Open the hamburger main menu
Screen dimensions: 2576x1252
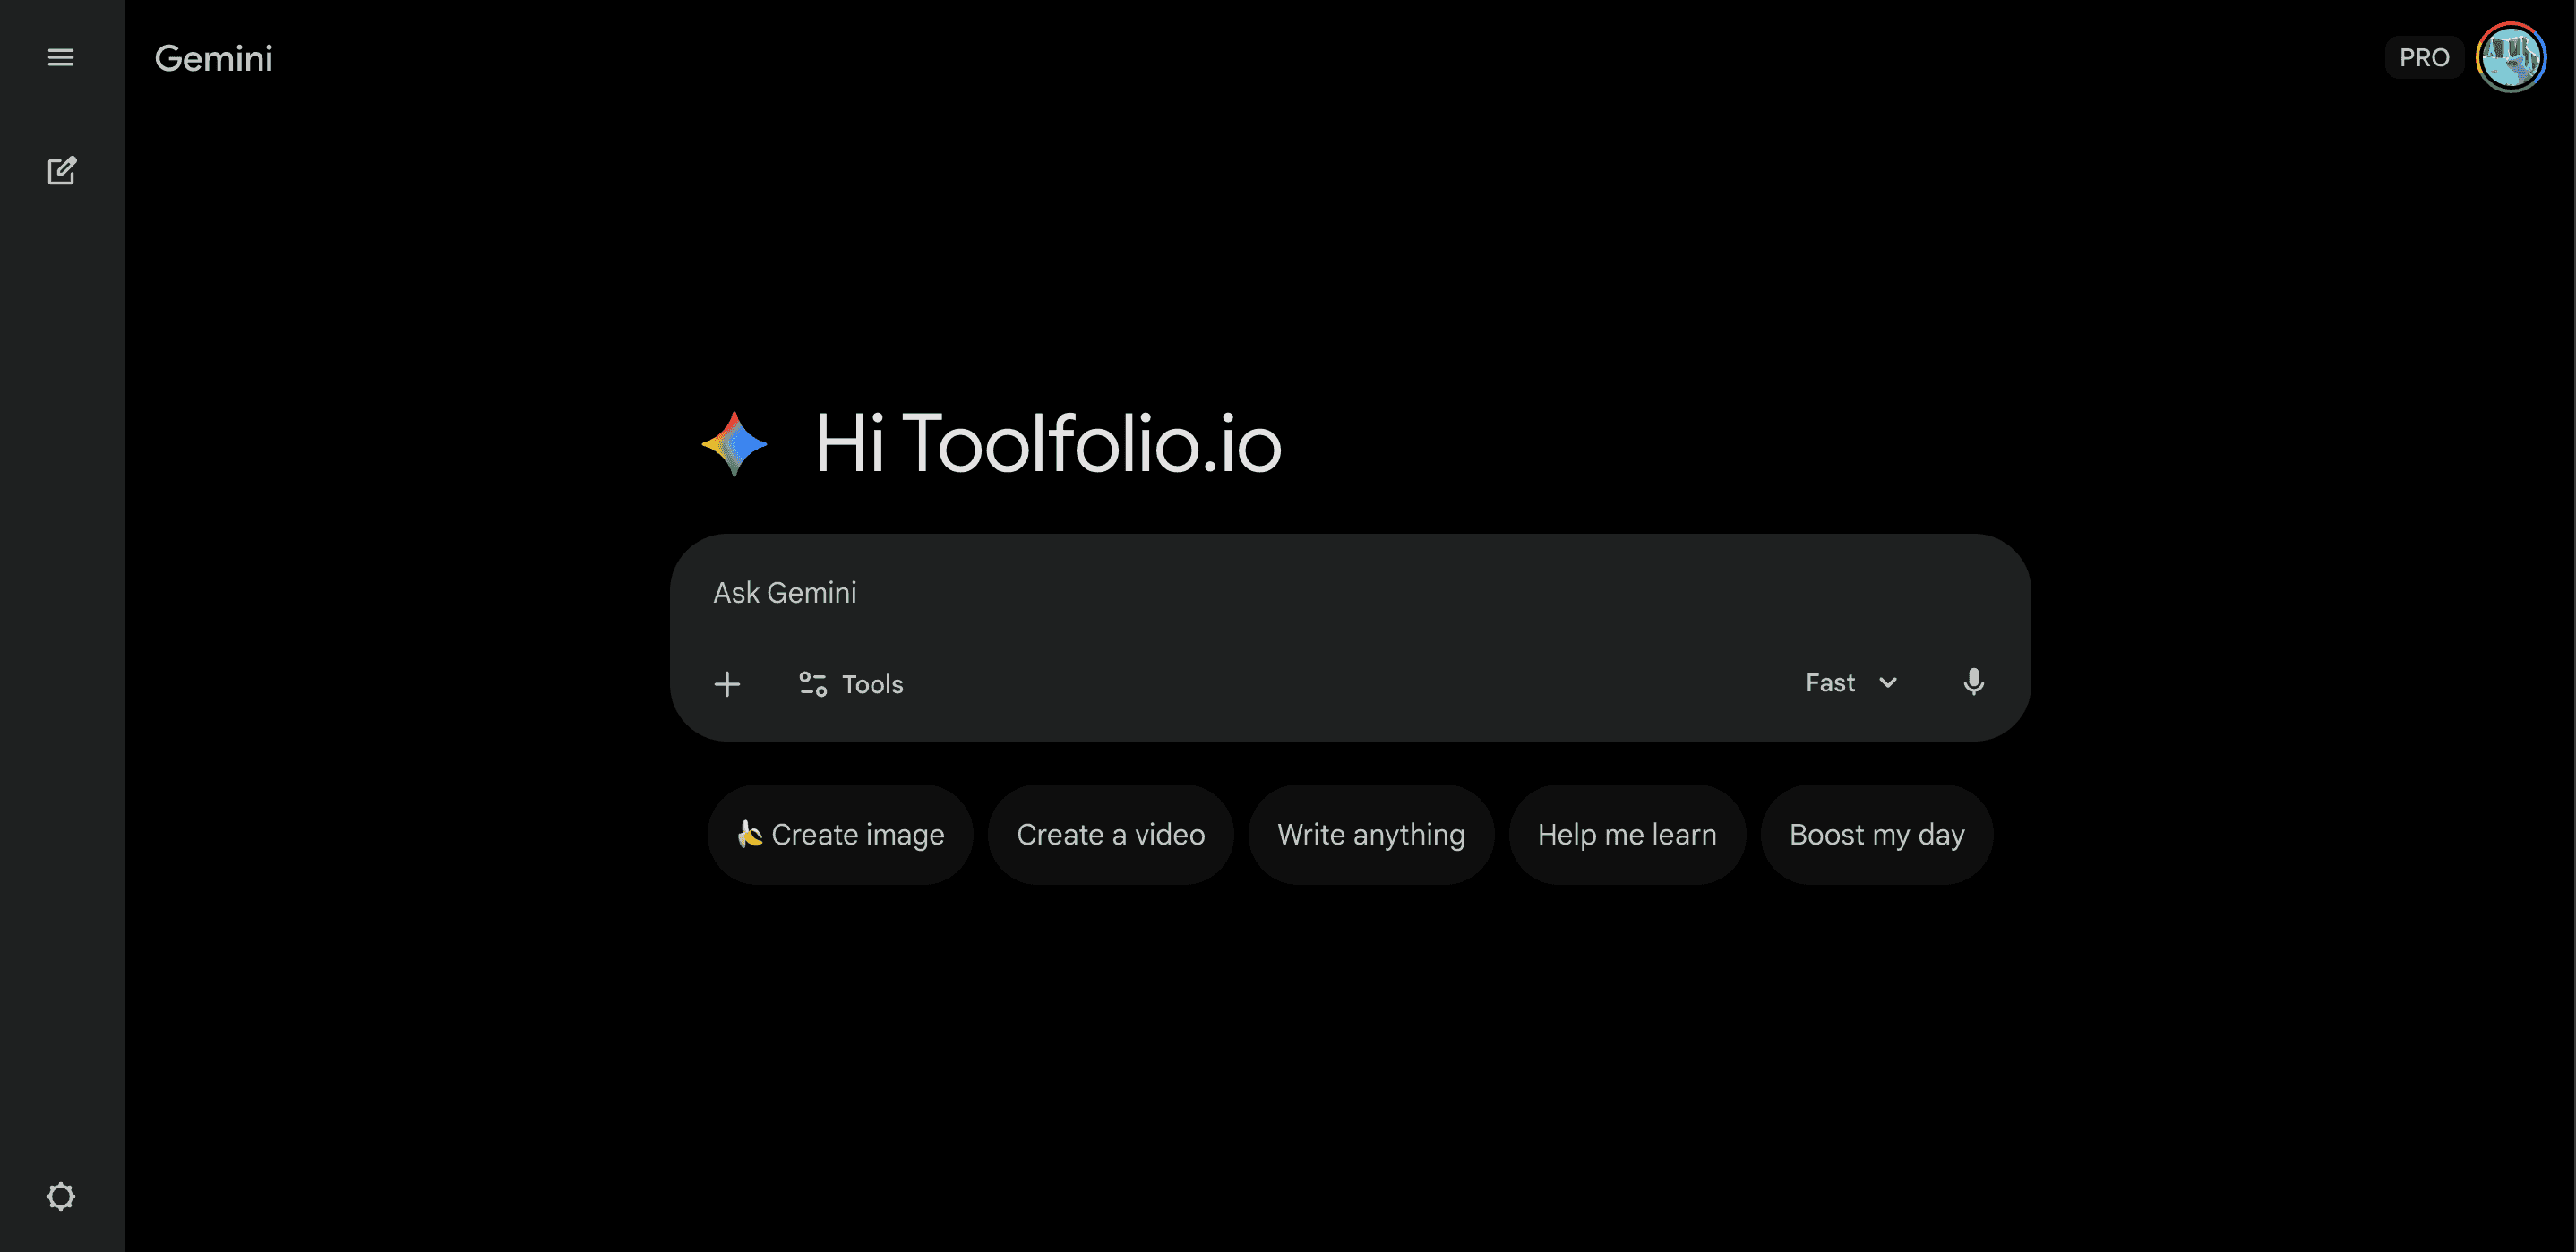(61, 58)
